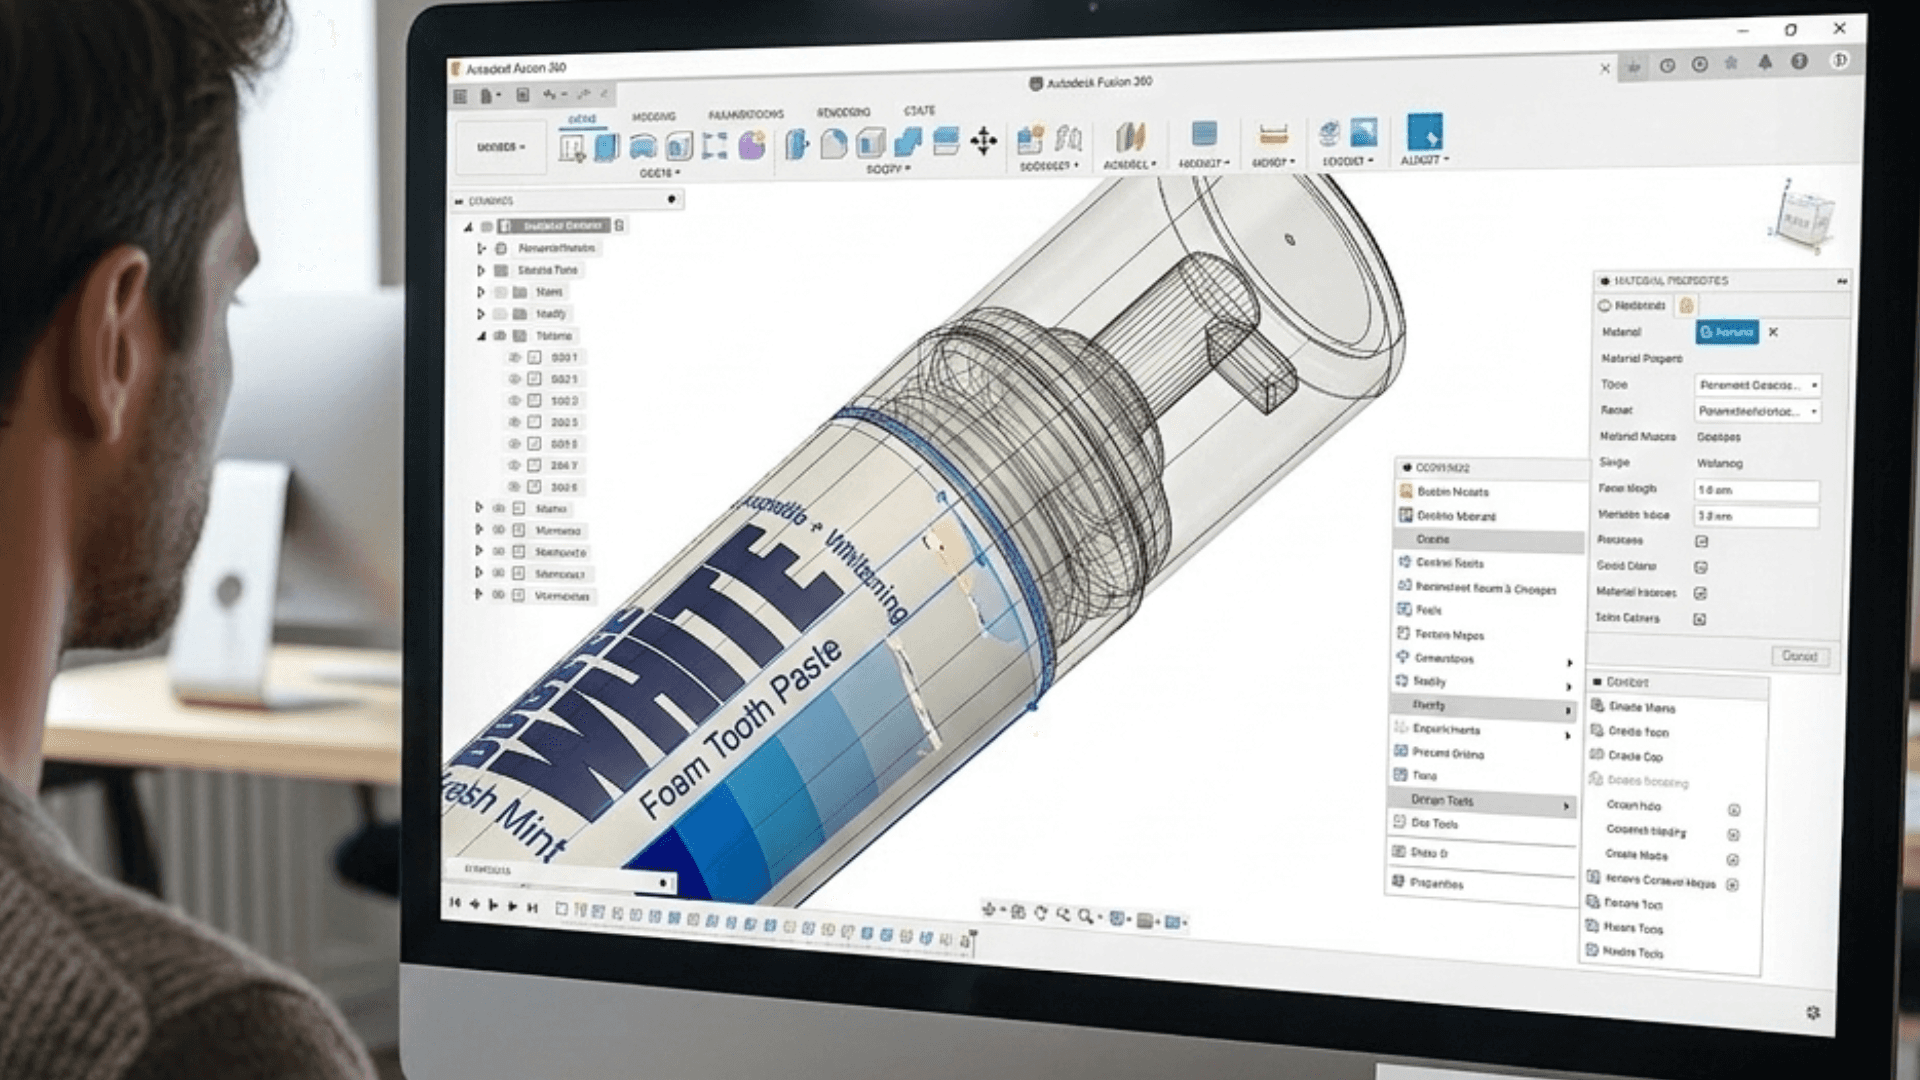Open the RENDERING ribbon tab
Viewport: 1920px width, 1080px height.
click(843, 112)
